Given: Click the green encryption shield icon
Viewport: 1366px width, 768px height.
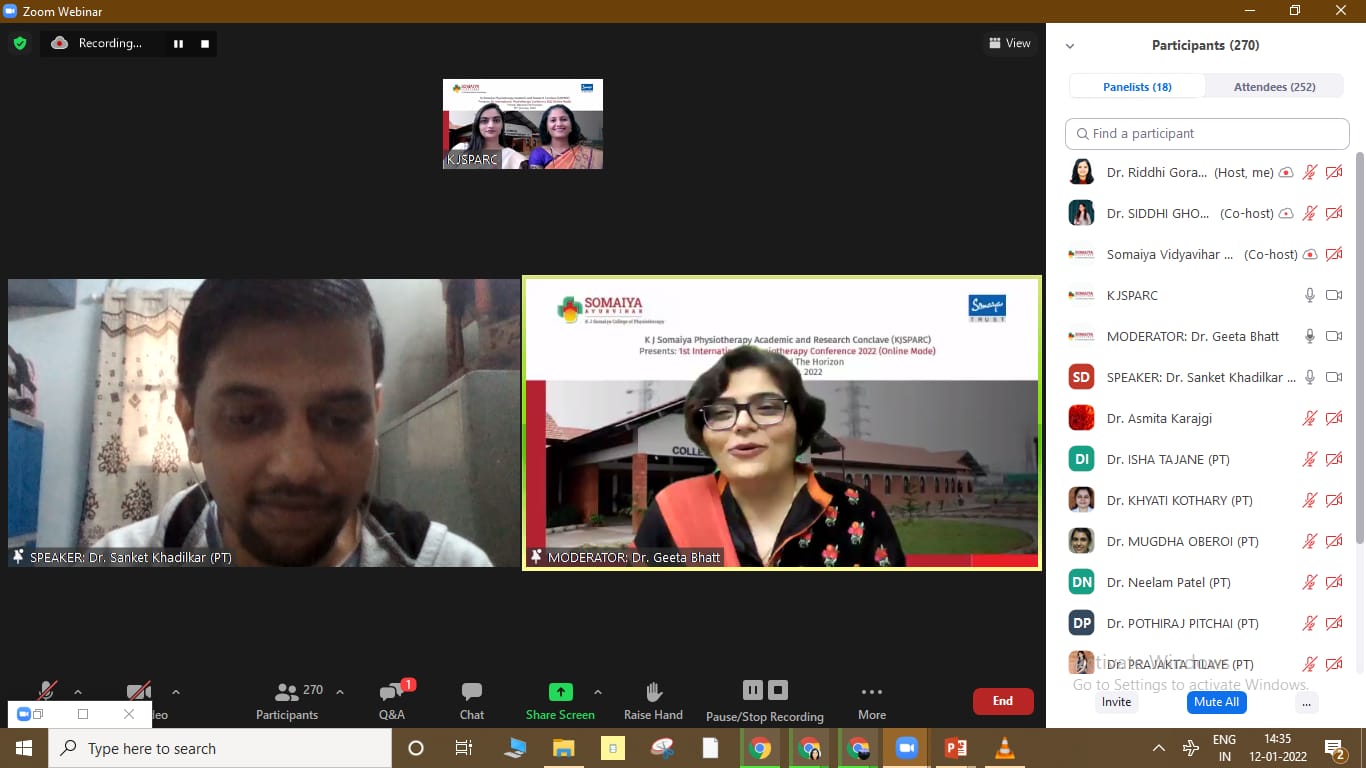Looking at the screenshot, I should [20, 43].
